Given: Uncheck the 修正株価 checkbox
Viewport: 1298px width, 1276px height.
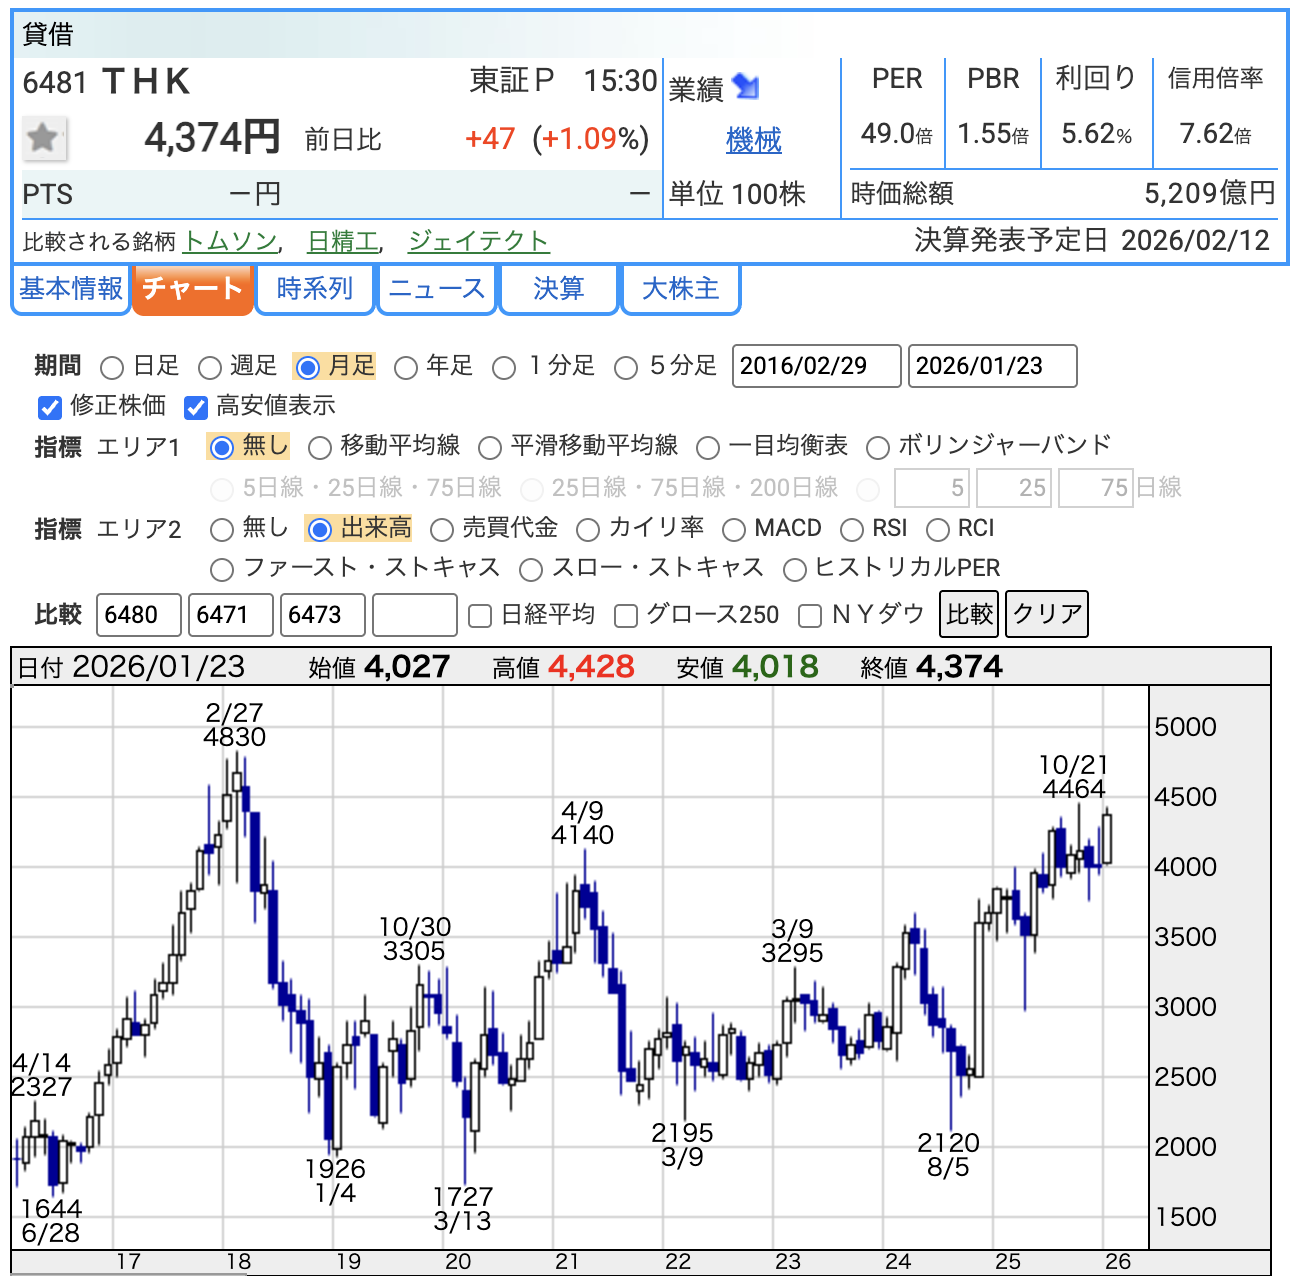Looking at the screenshot, I should coord(50,407).
